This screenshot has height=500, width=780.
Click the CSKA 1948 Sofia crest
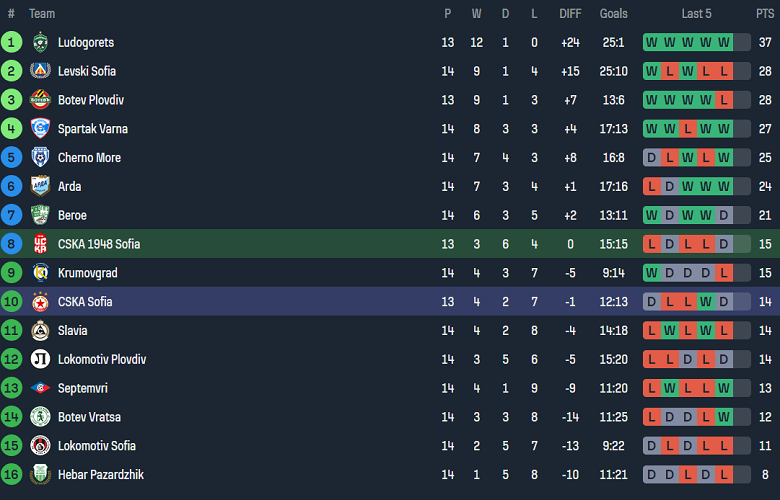click(40, 244)
